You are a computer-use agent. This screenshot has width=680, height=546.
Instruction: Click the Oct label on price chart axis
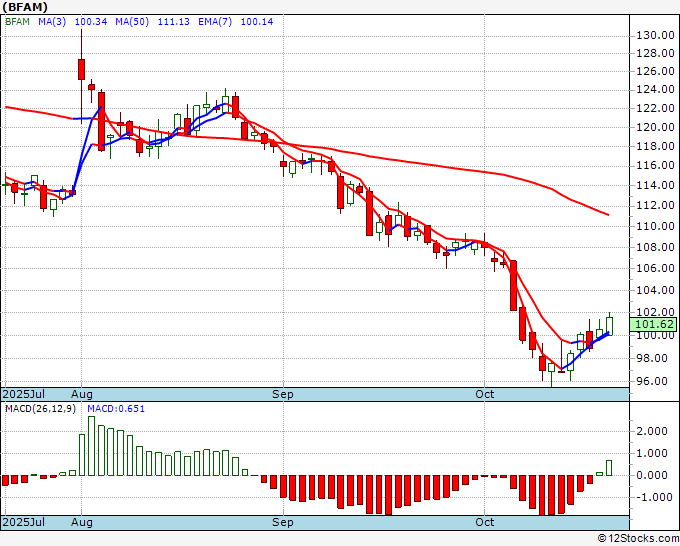[484, 394]
